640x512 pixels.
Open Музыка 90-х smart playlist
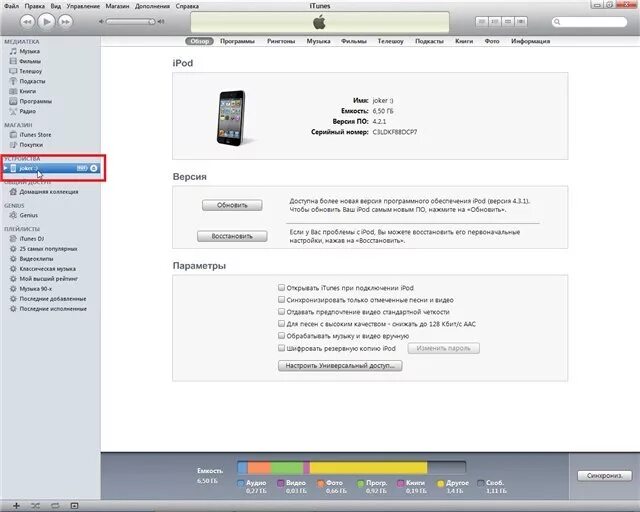pos(36,289)
